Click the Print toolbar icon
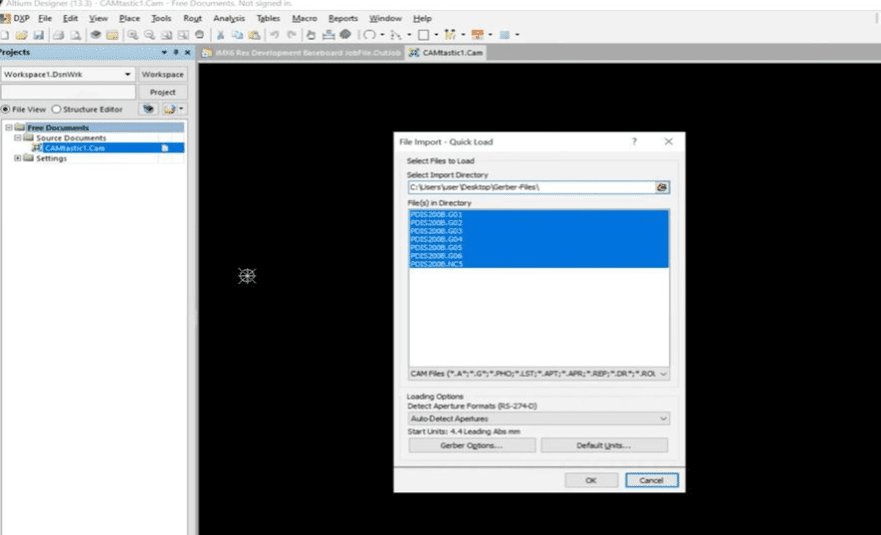Screen dimensions: 881x535 [58, 35]
